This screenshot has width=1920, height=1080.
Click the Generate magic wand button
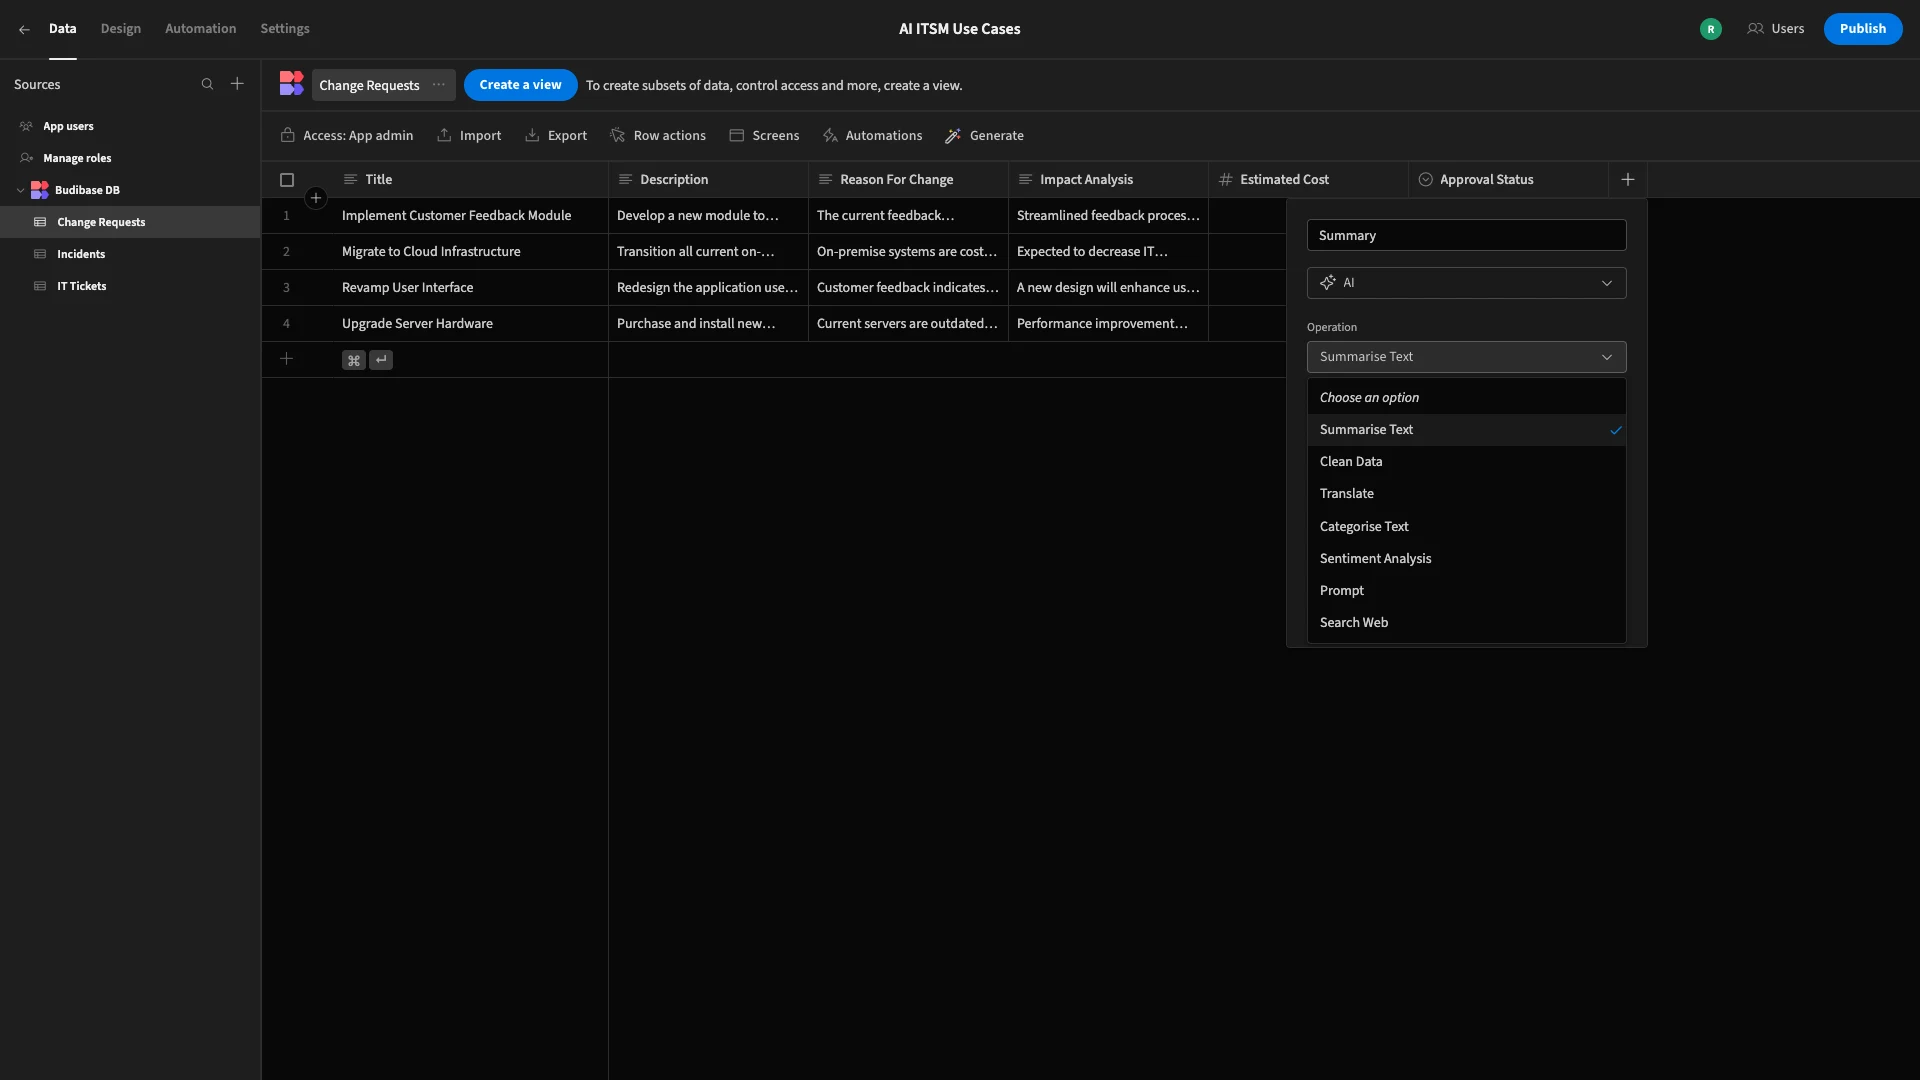coord(985,136)
